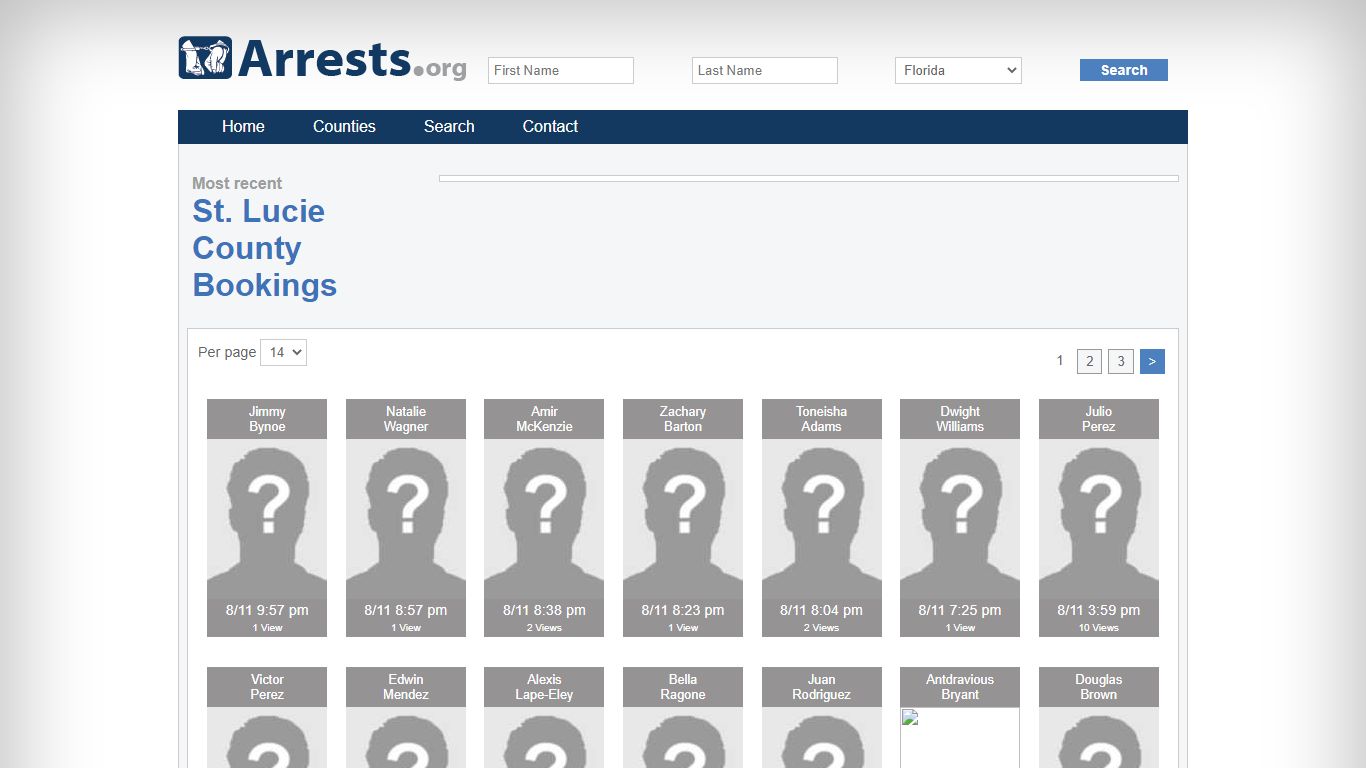Click the 8/11 7:25 pm booking time
This screenshot has height=768, width=1366.
960,610
